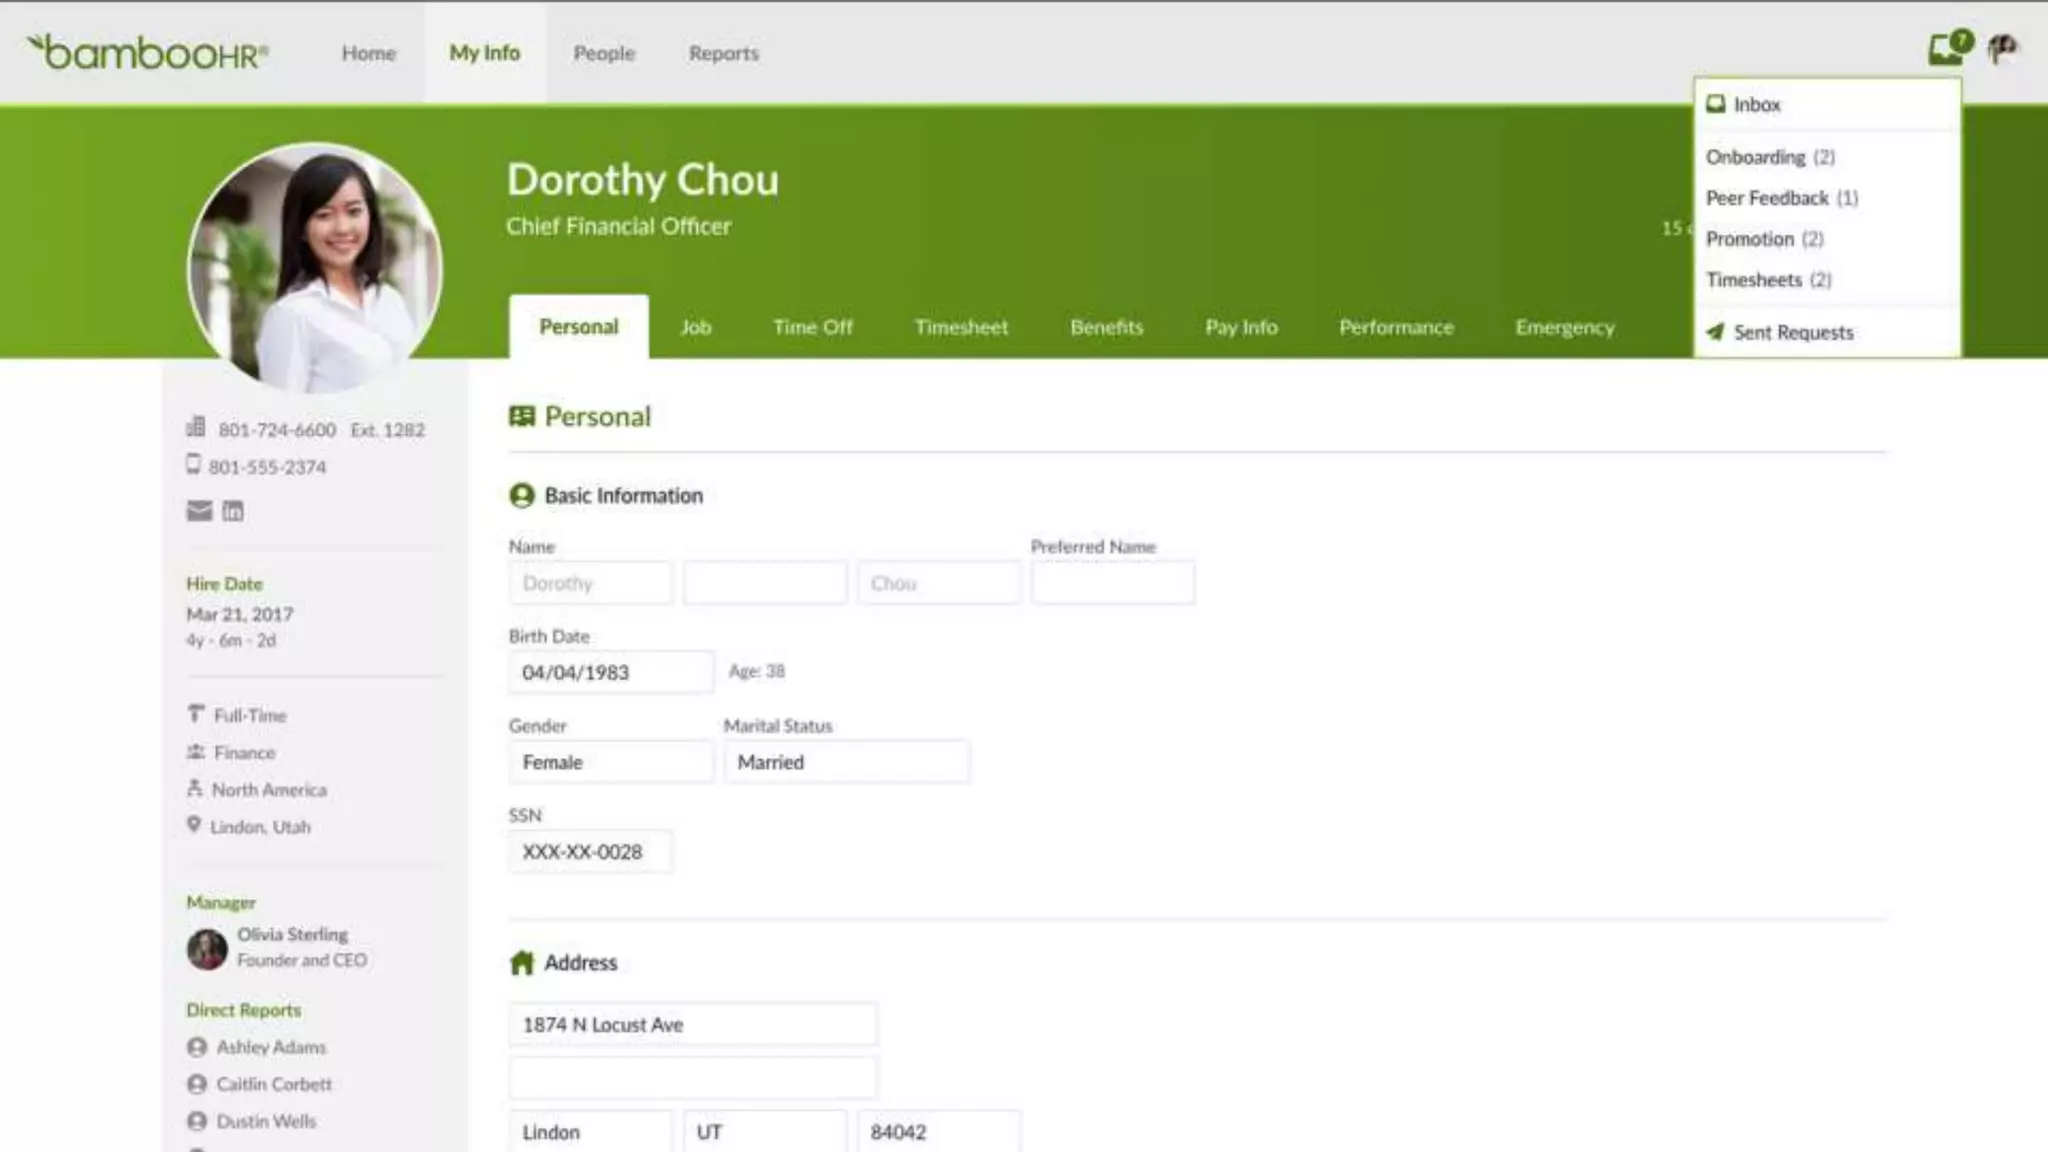Click the Inbox tray icon in dropdown

click(1716, 104)
